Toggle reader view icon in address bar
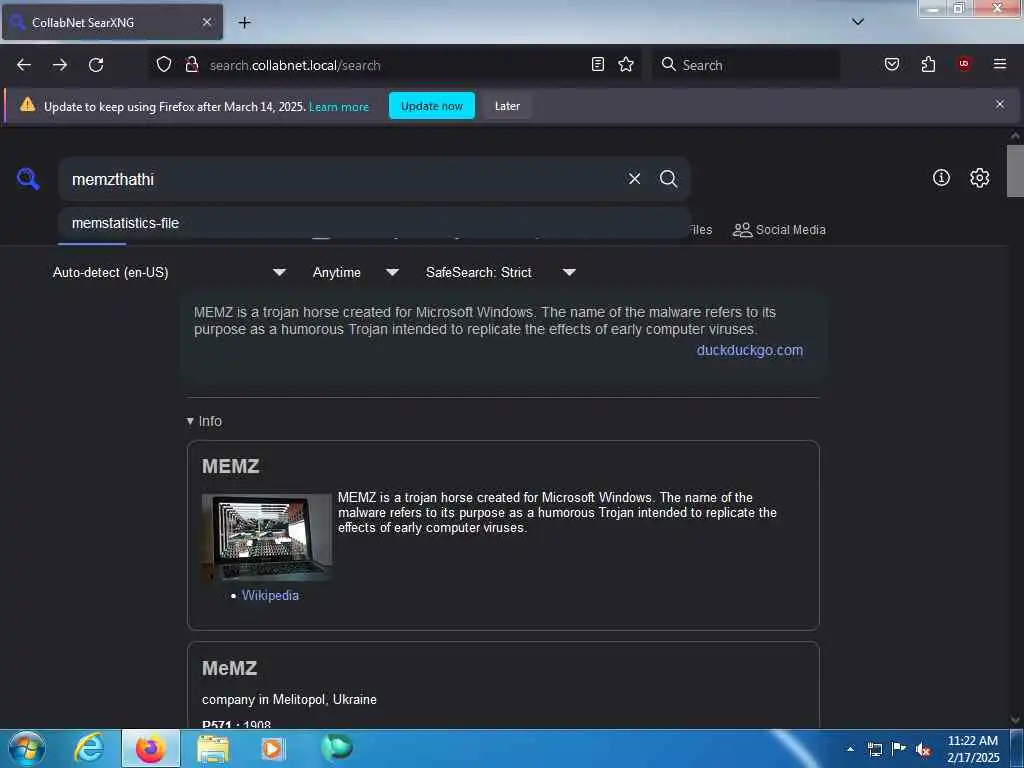This screenshot has height=768, width=1024. 598,64
